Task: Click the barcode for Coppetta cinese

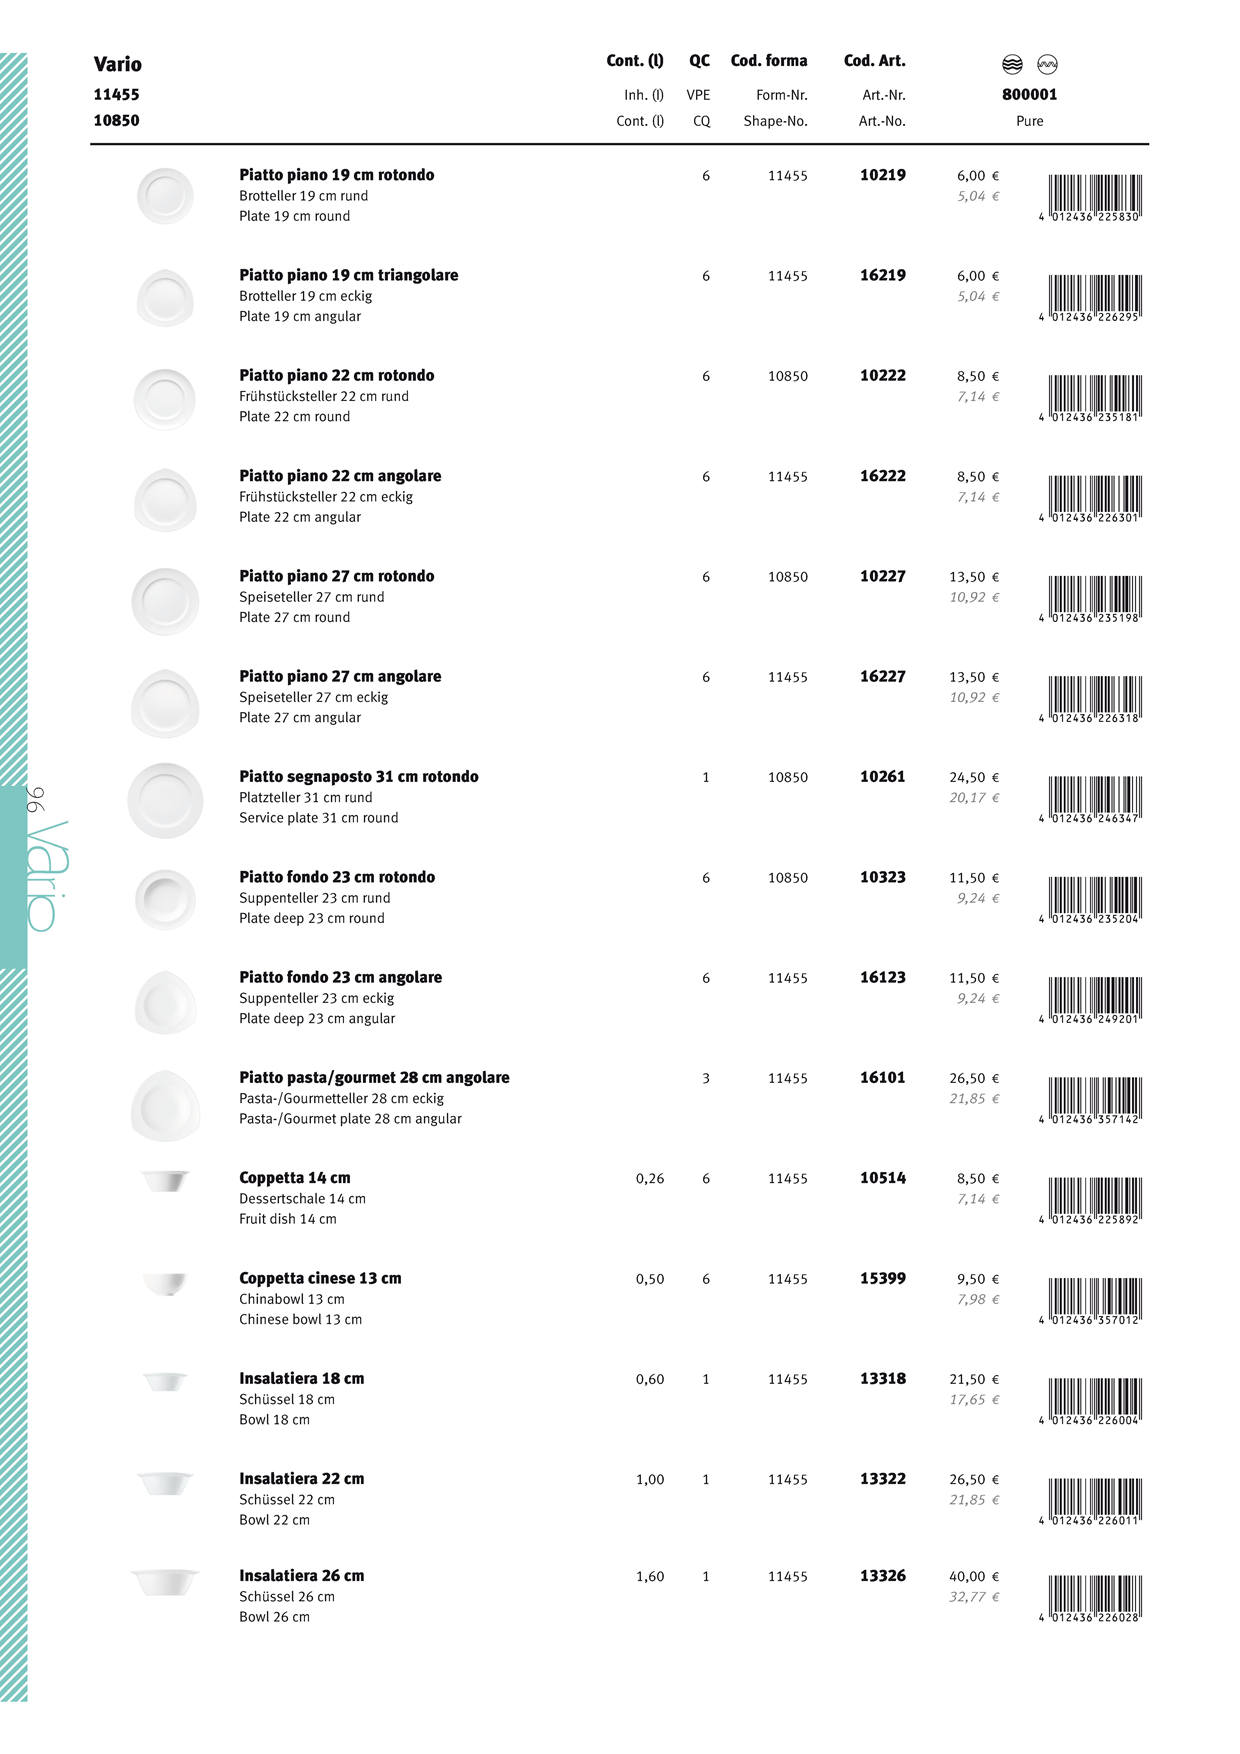Action: pos(1094,1299)
